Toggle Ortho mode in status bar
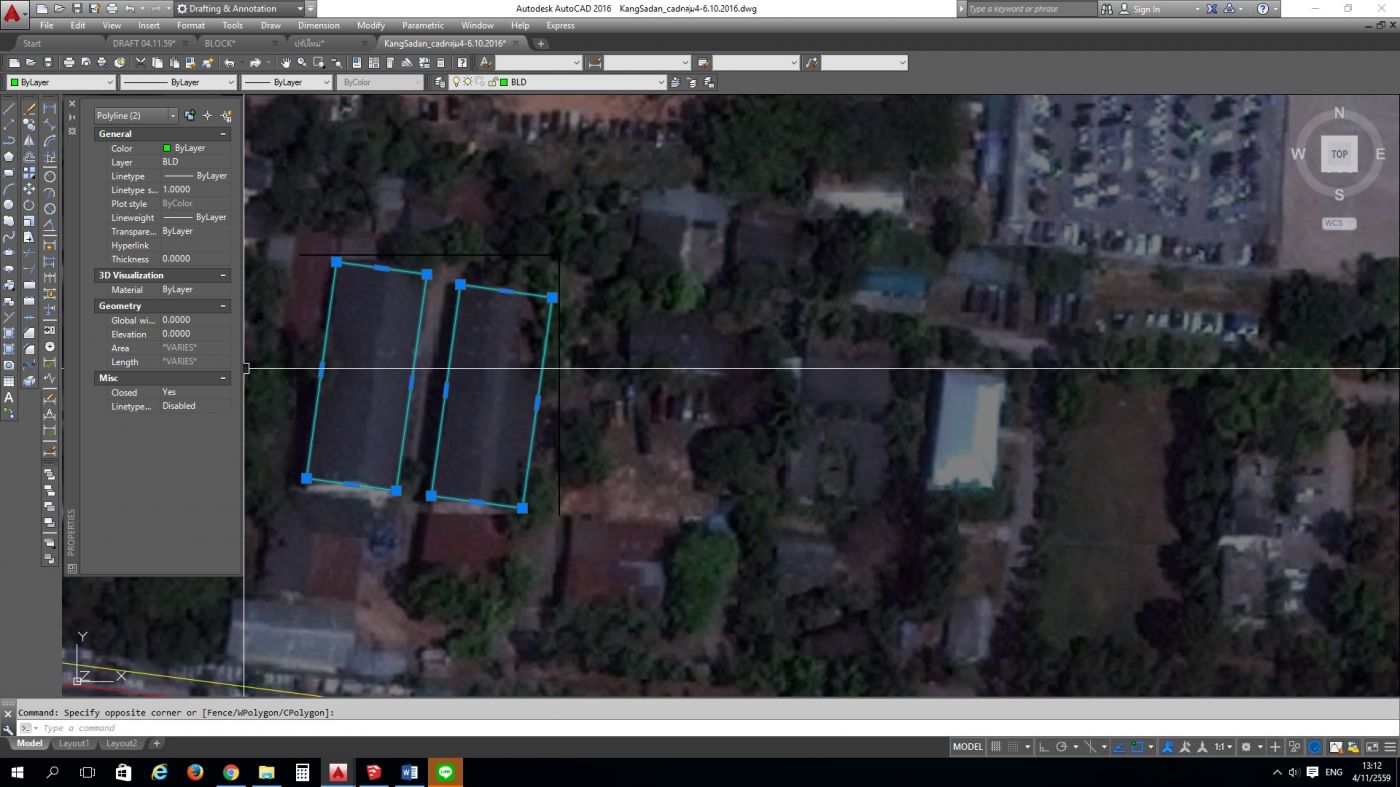1400x787 pixels. pos(1043,747)
